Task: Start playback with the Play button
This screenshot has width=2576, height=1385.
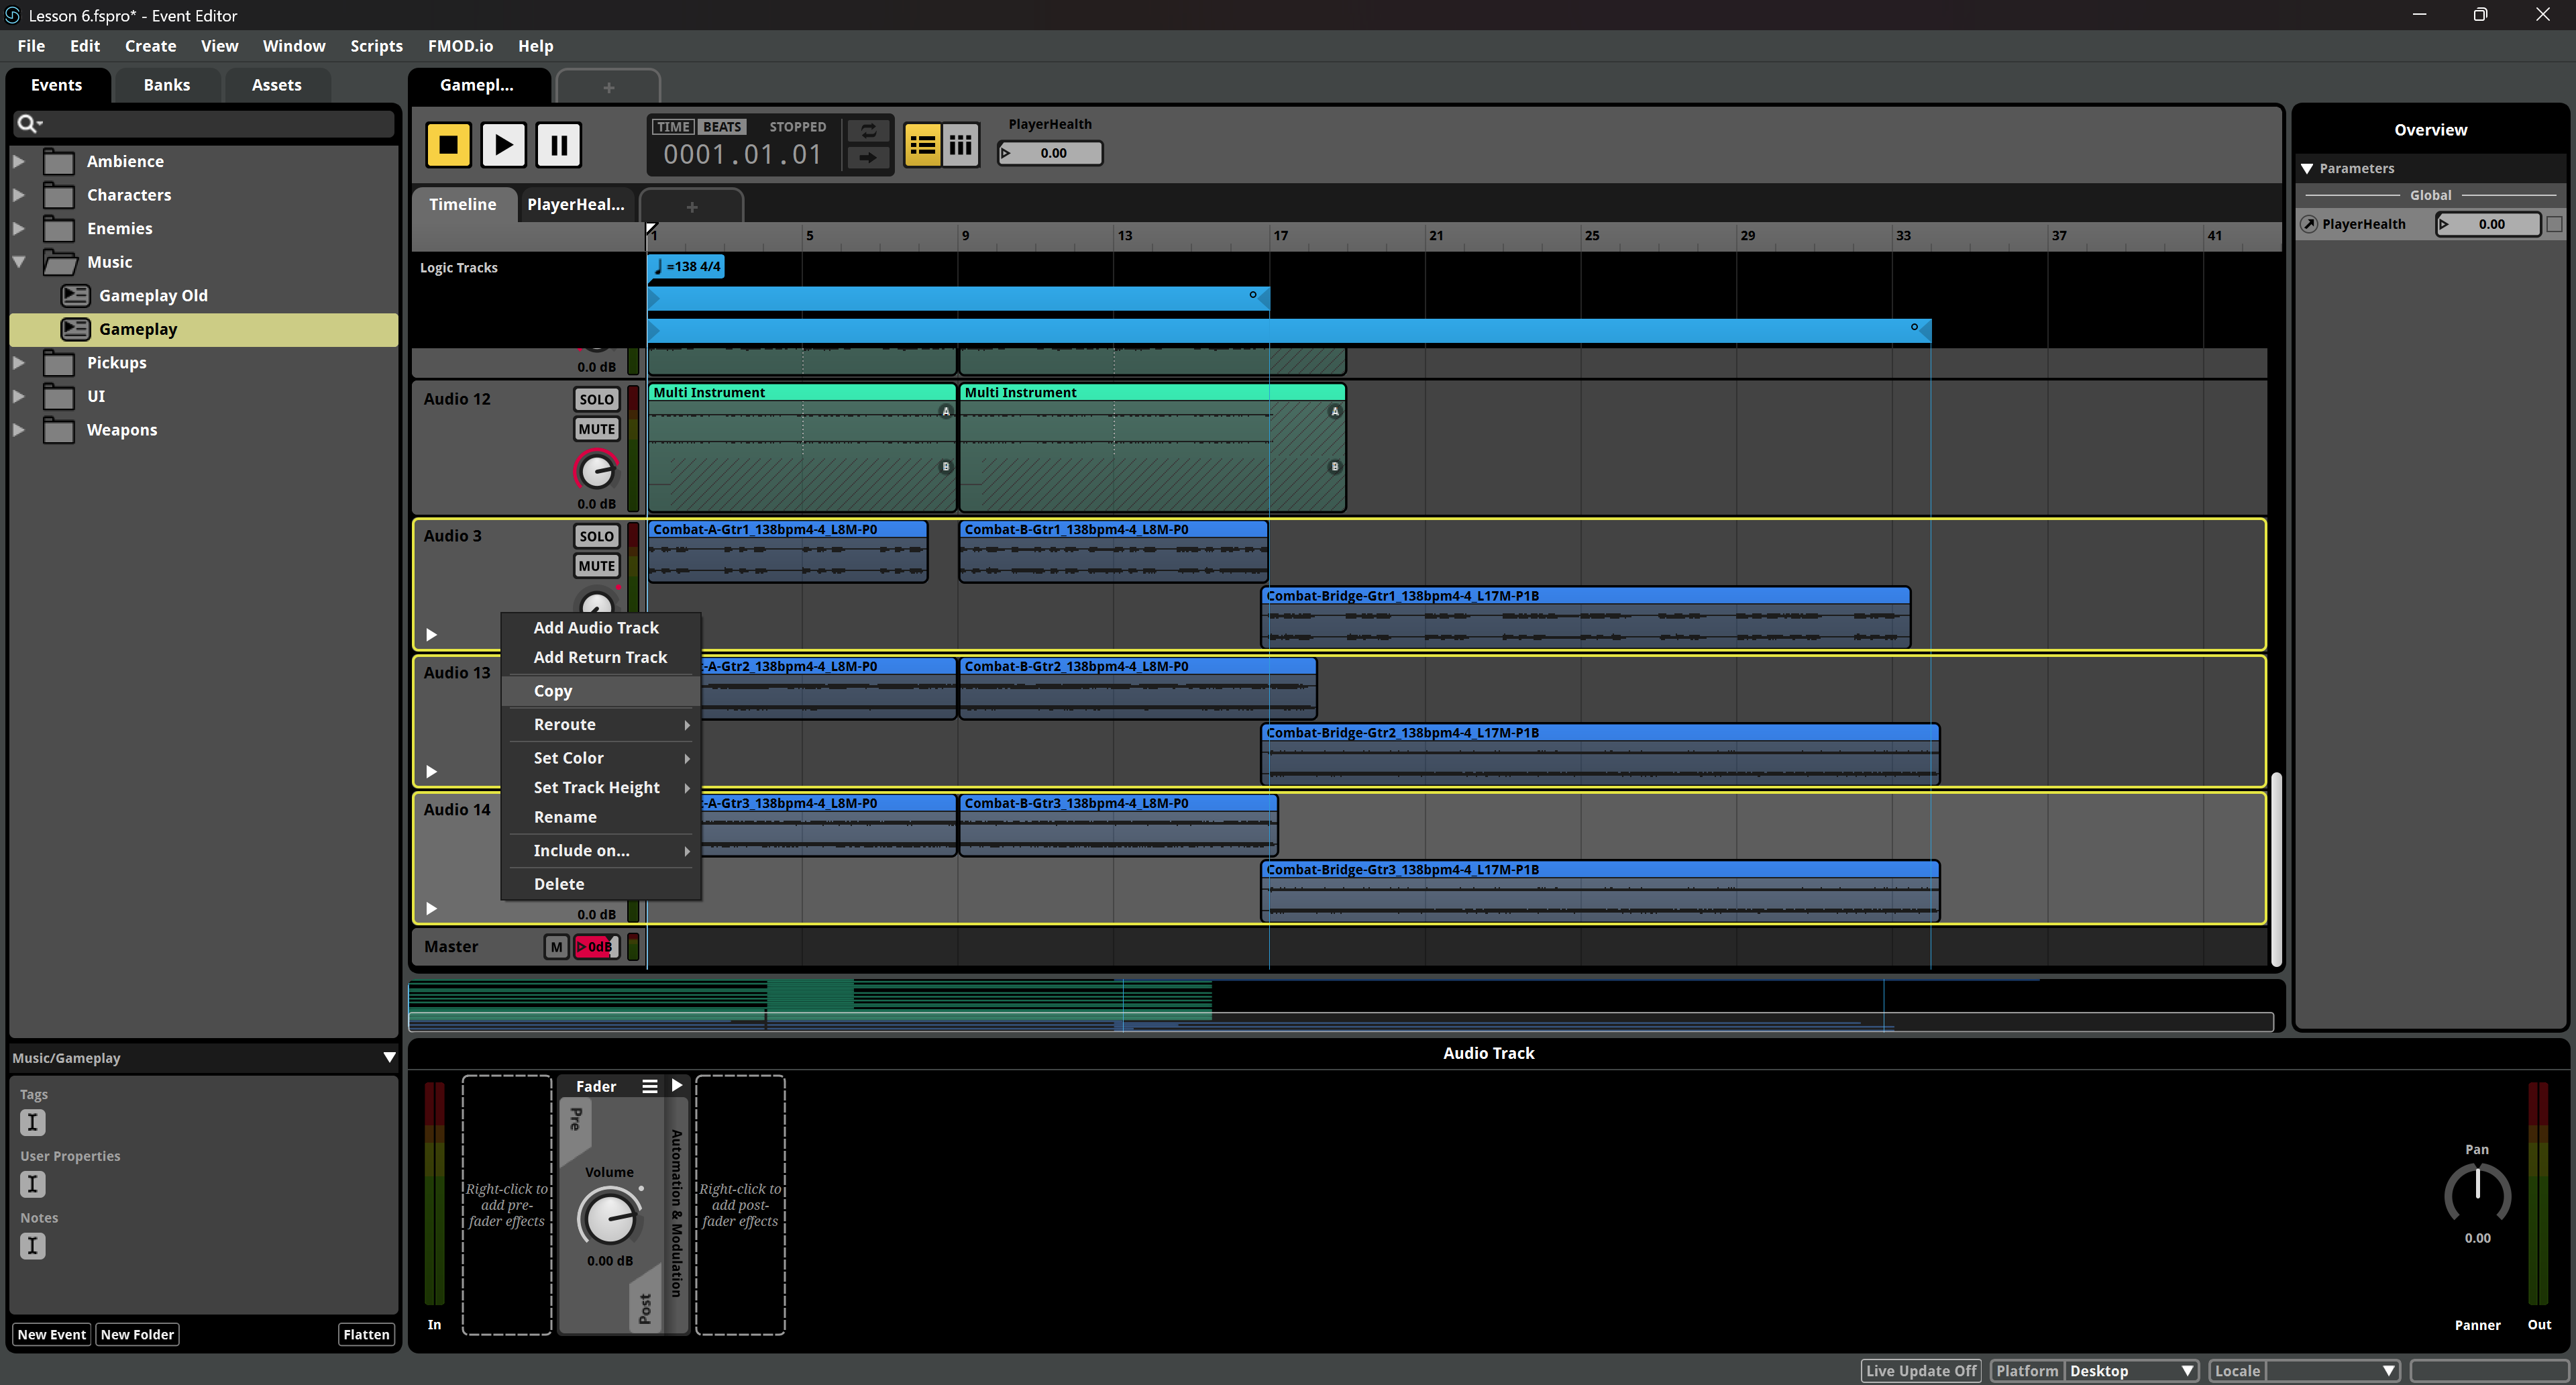Action: [x=503, y=145]
